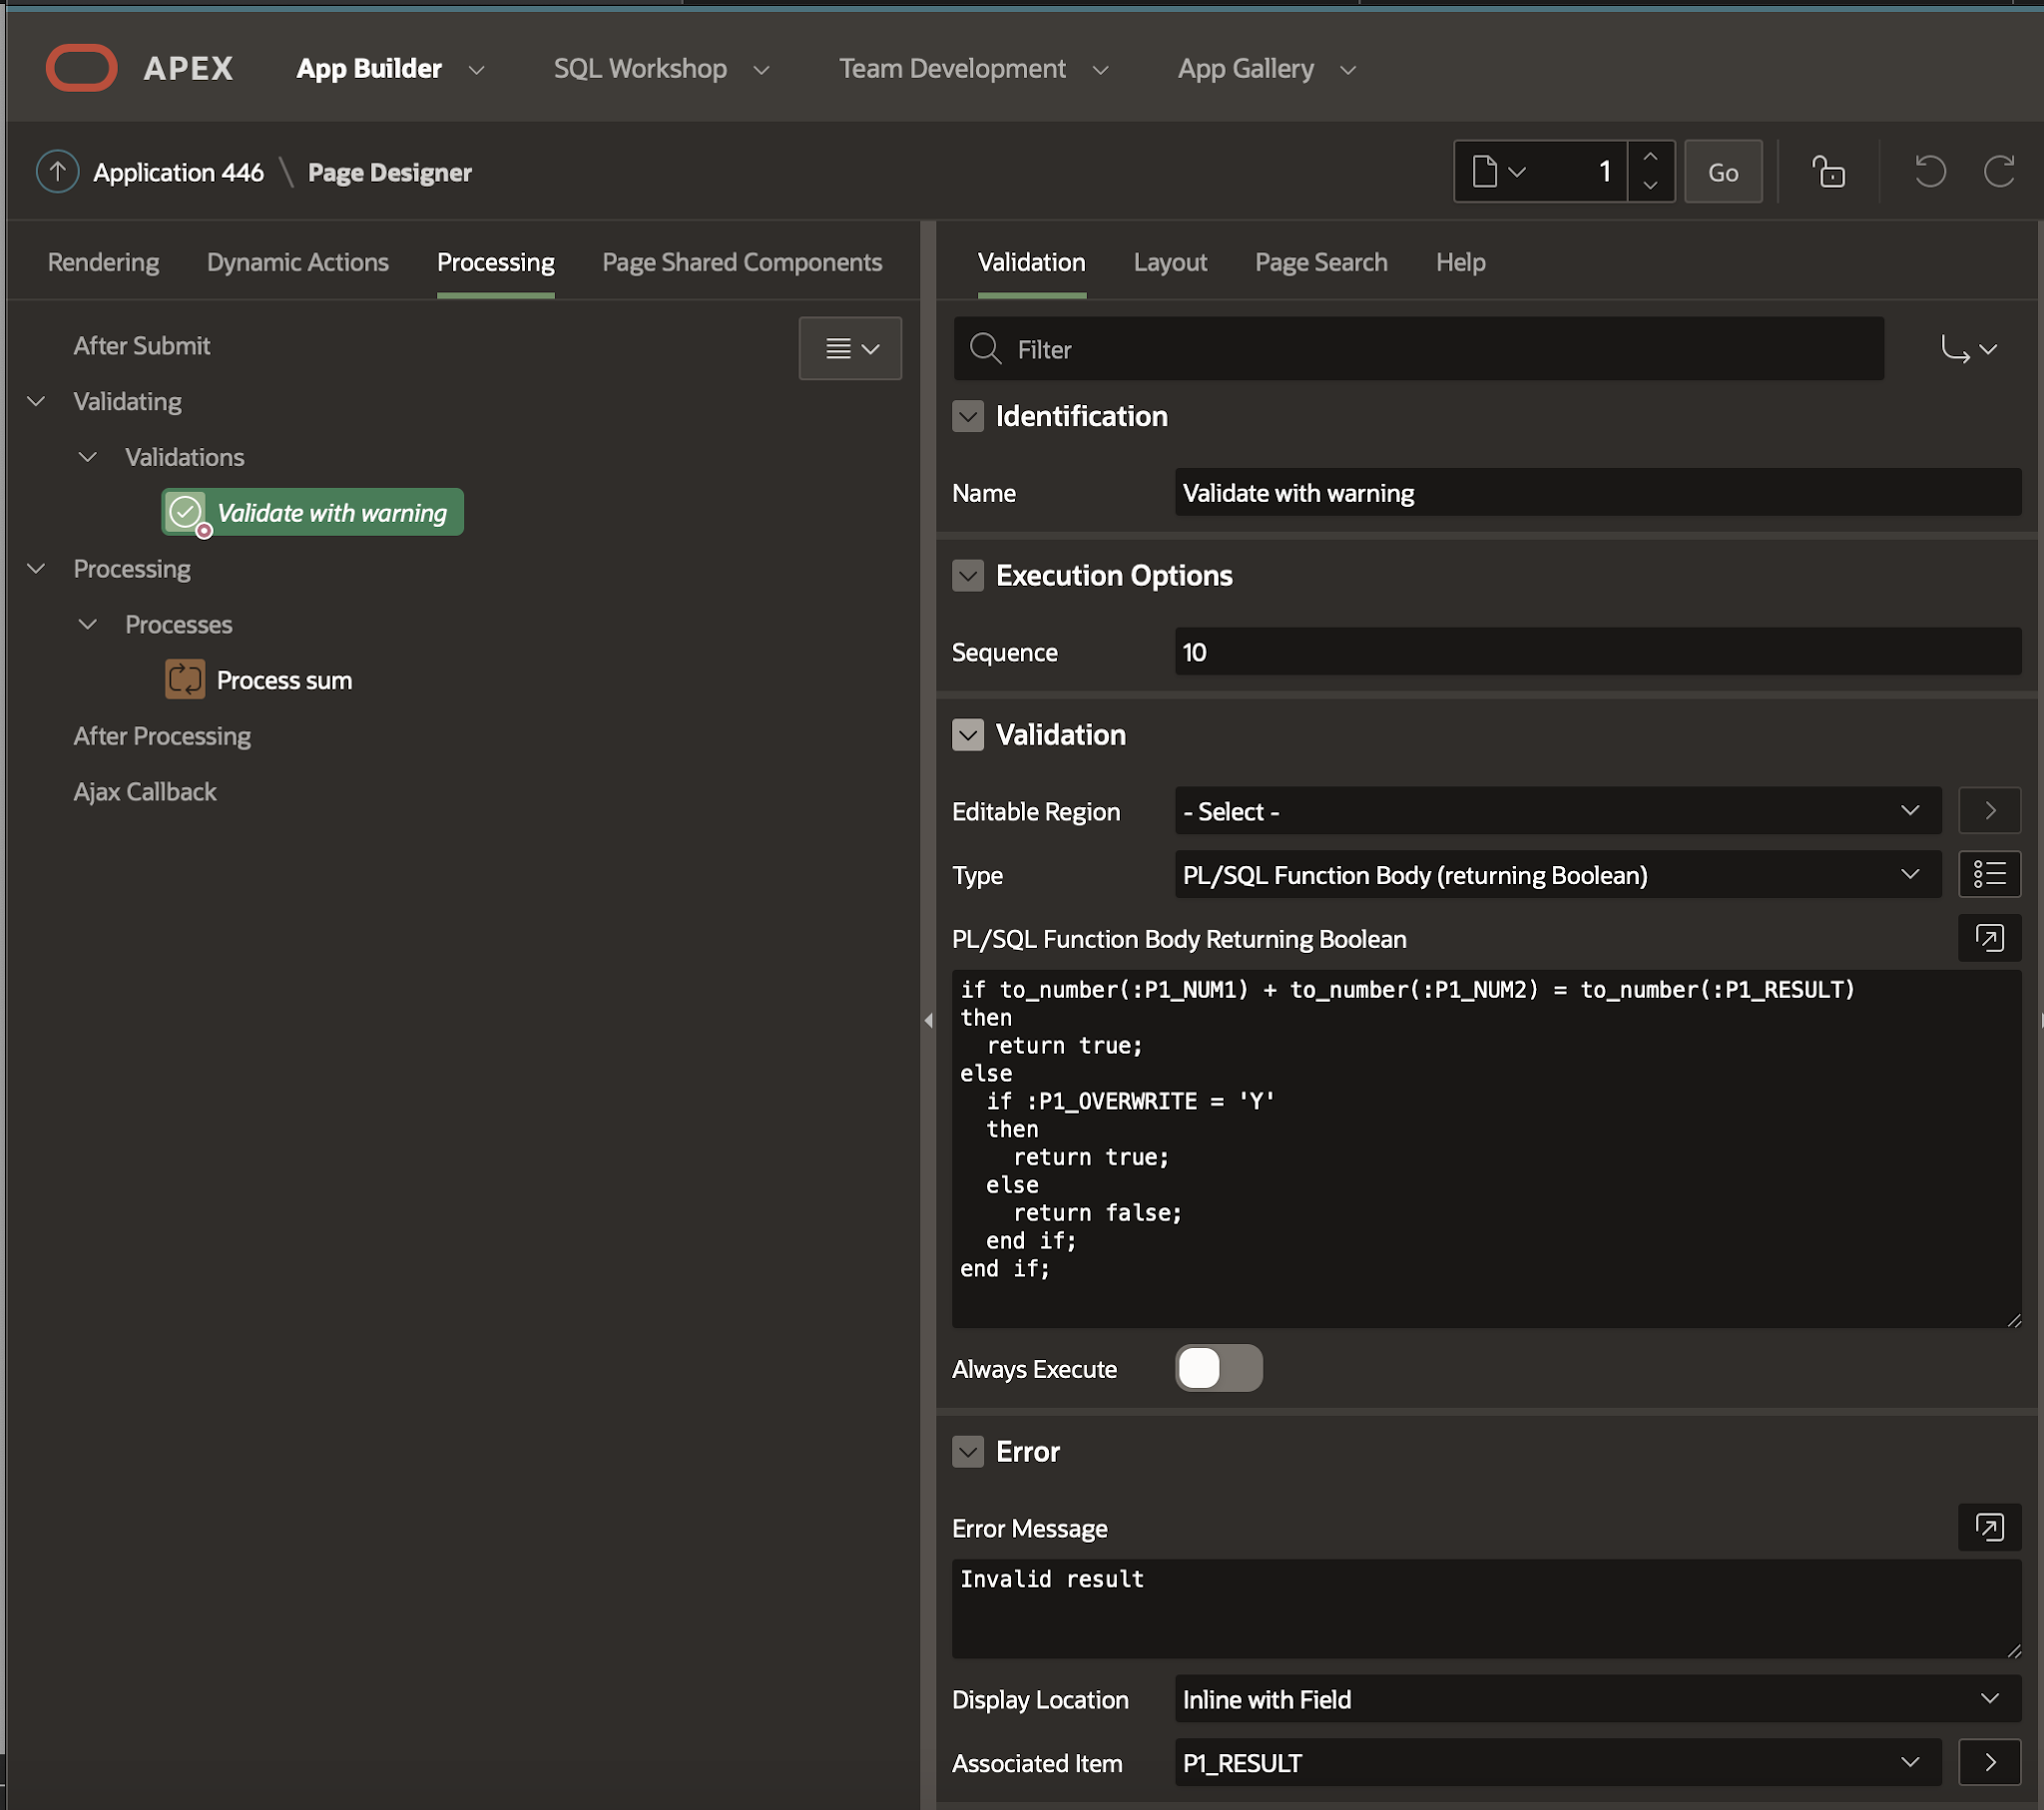The image size is (2044, 1810).
Task: Open the Error Message code editor icon
Action: 1989,1528
